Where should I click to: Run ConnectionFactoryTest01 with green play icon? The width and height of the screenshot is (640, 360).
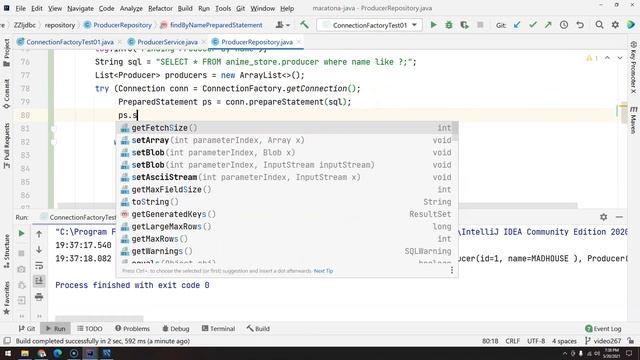click(433, 25)
